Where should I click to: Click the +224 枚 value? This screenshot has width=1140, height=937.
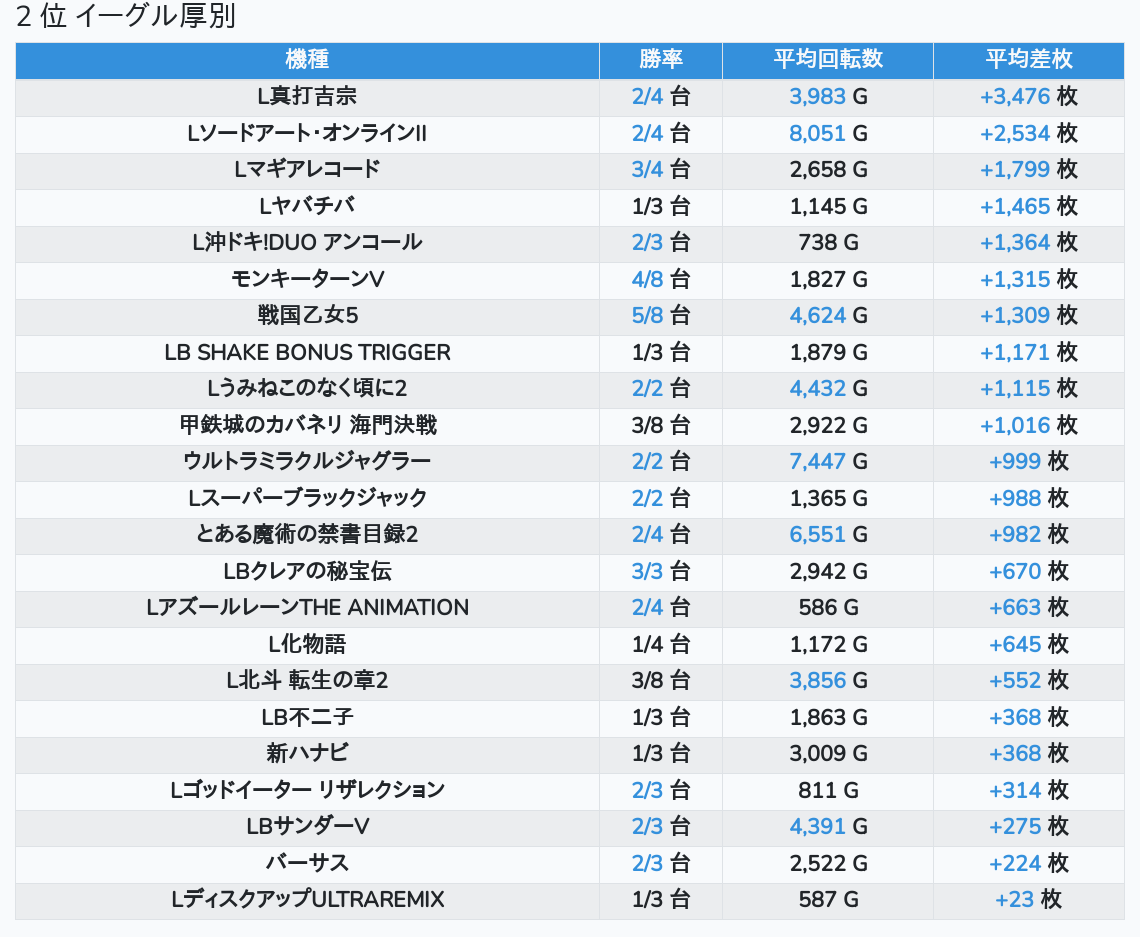point(1028,864)
